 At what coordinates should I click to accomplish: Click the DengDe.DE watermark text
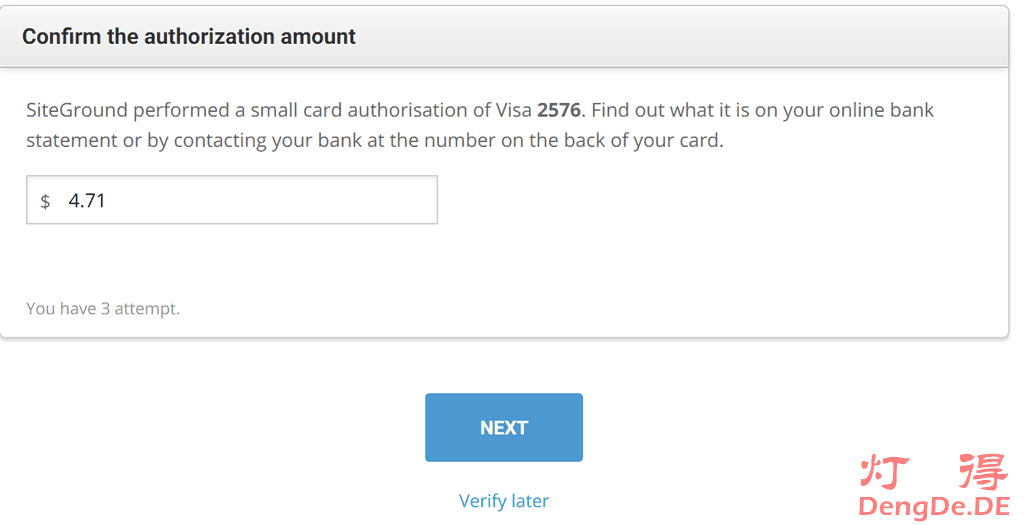pyautogui.click(x=934, y=506)
